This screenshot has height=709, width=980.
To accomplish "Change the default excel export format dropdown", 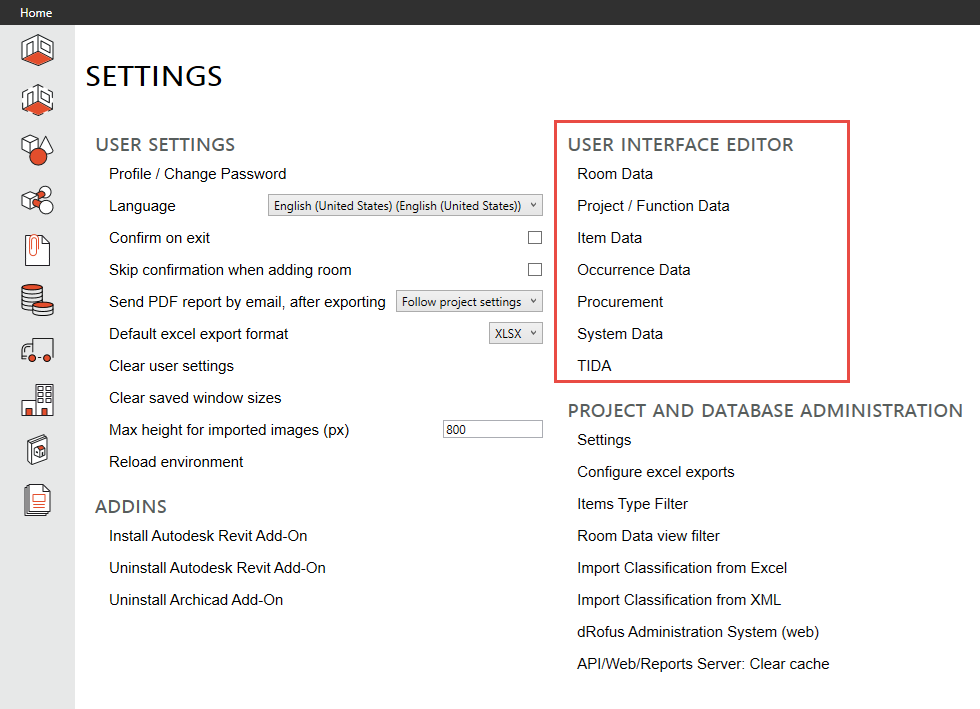I will tap(516, 332).
